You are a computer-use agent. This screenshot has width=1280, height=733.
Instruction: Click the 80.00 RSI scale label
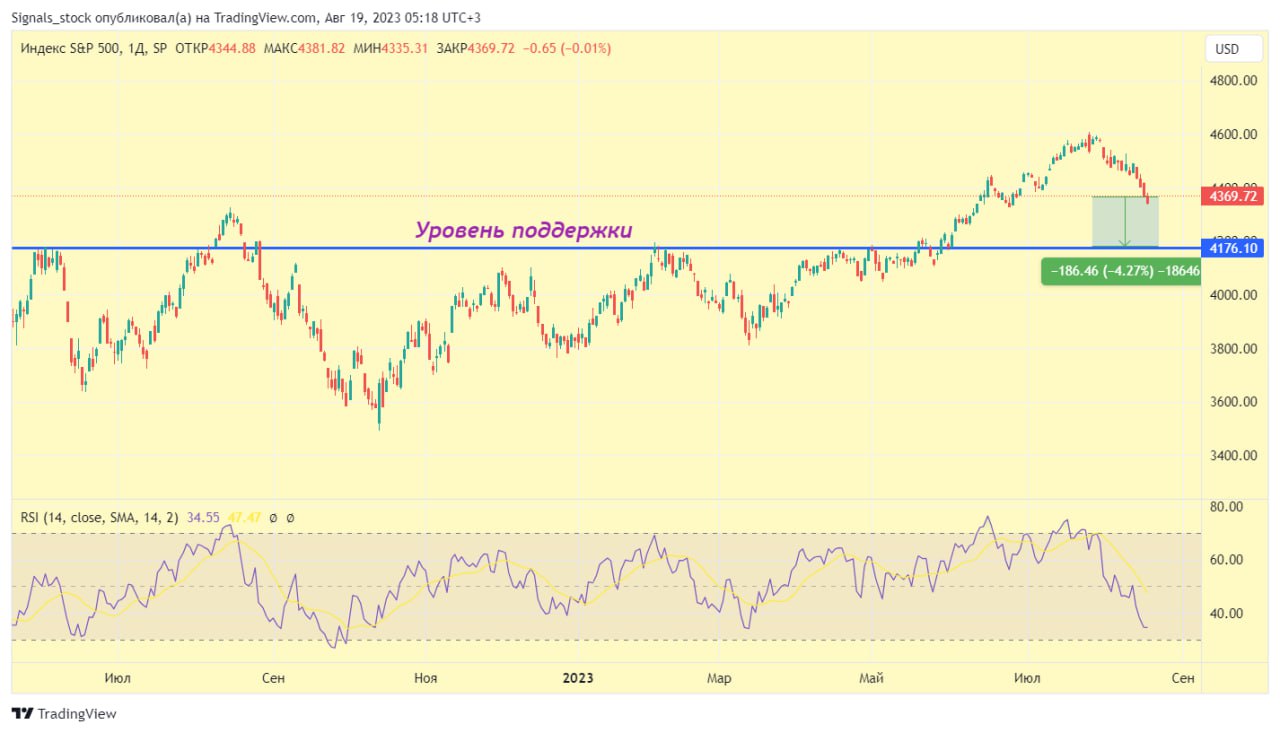click(1226, 507)
